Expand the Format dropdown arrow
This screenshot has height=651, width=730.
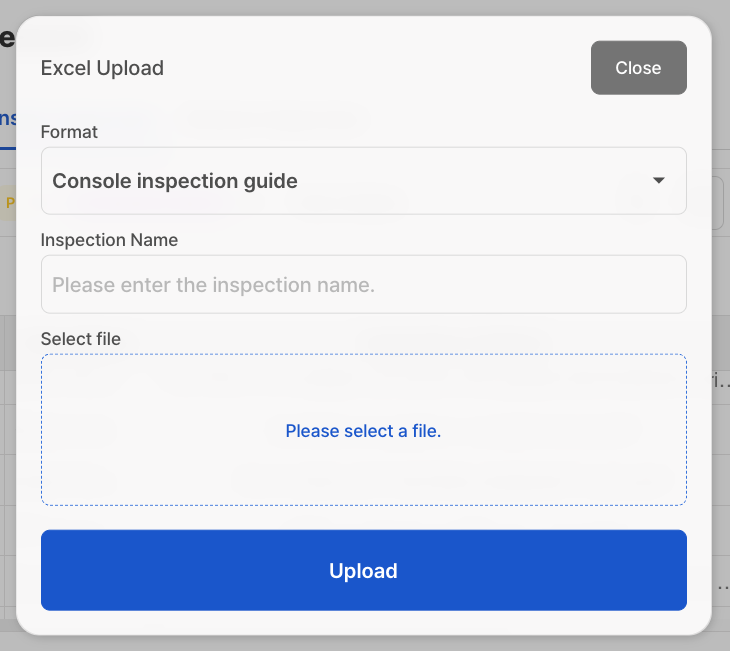658,181
